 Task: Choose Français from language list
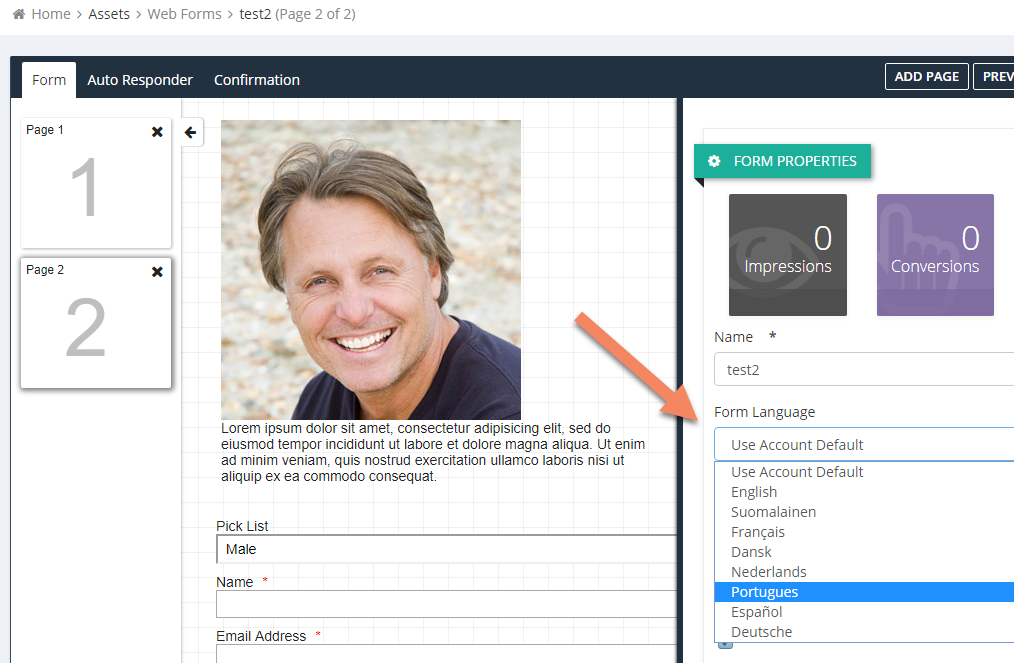(864, 532)
